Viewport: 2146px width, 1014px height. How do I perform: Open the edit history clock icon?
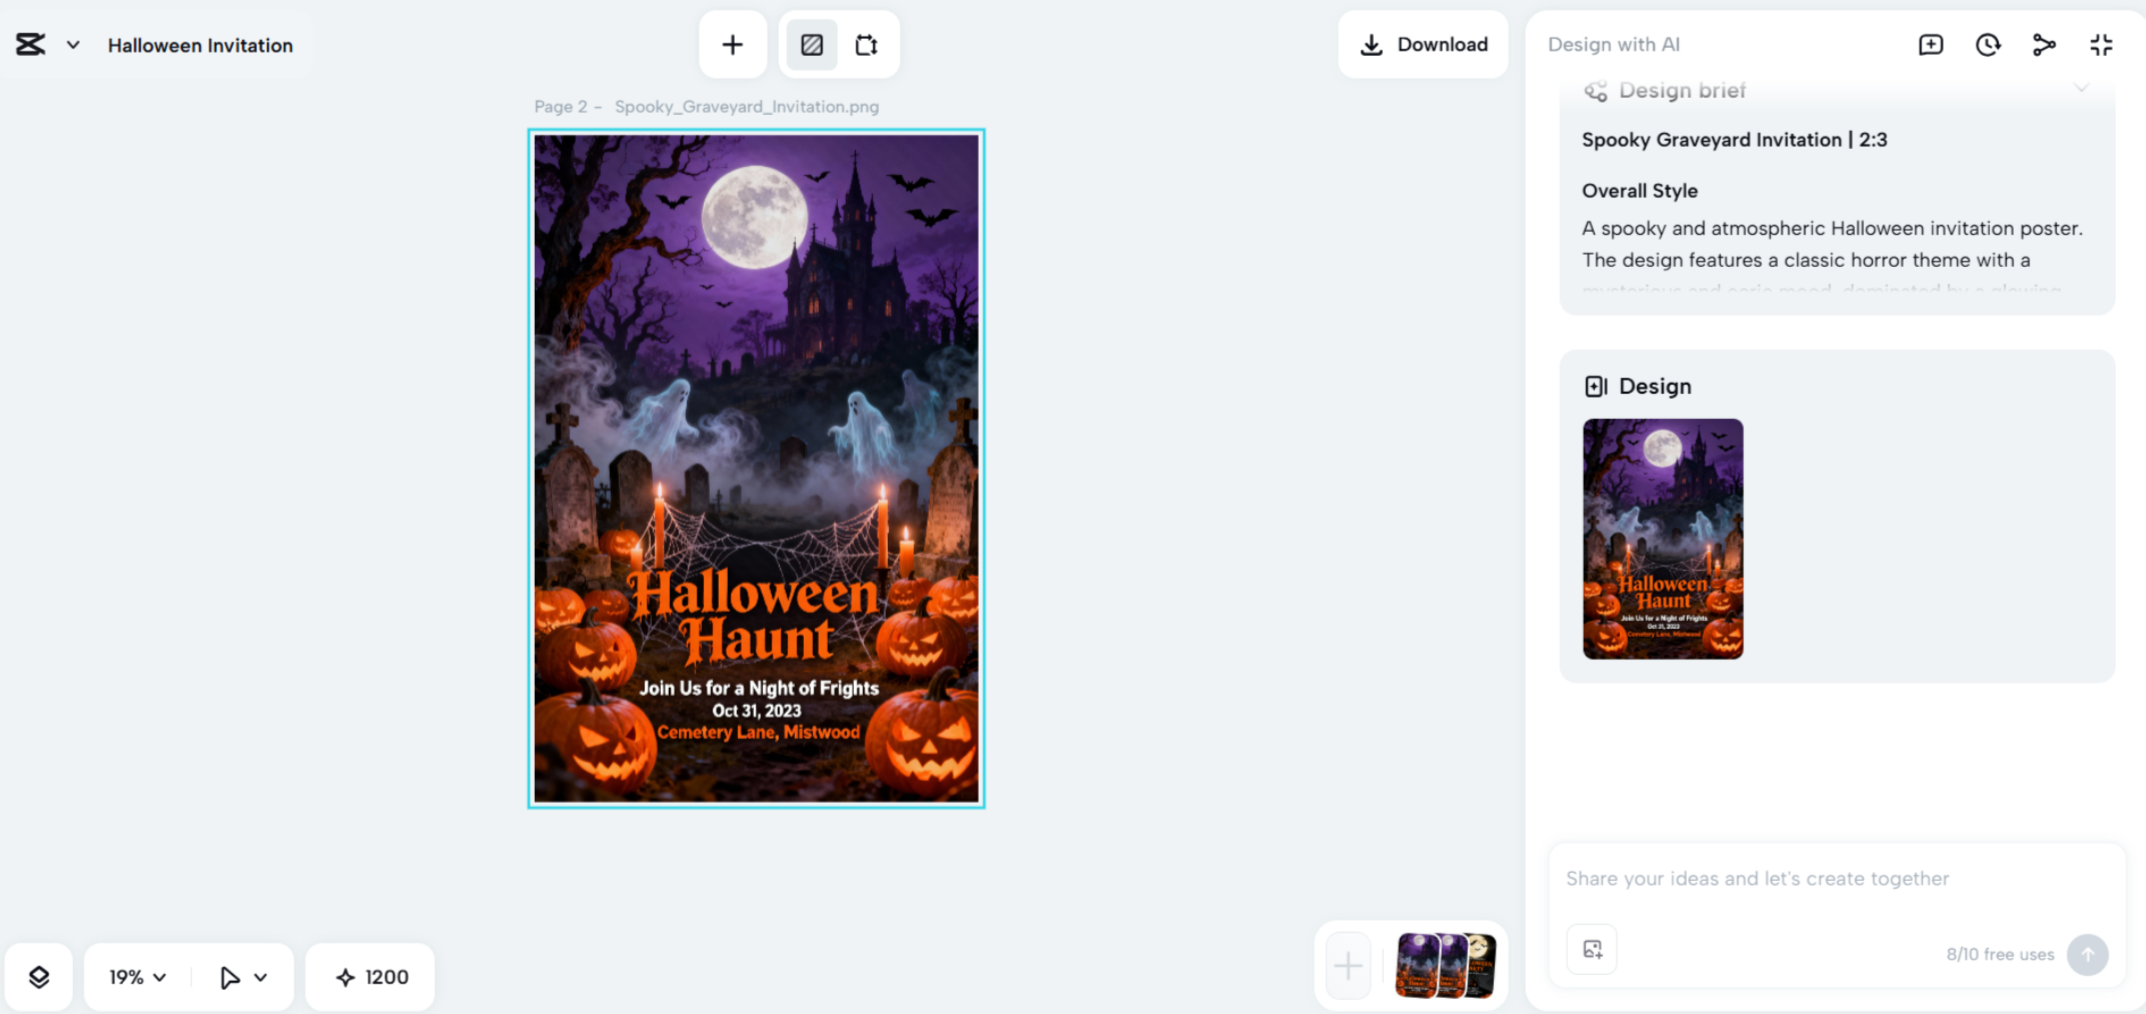point(1988,44)
